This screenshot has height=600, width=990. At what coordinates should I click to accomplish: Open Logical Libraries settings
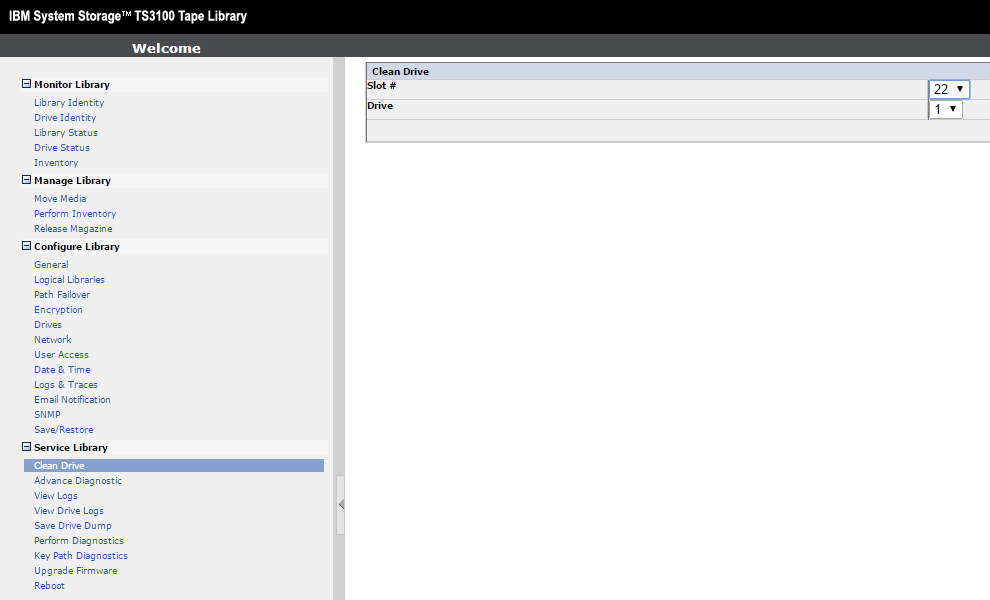coord(69,280)
